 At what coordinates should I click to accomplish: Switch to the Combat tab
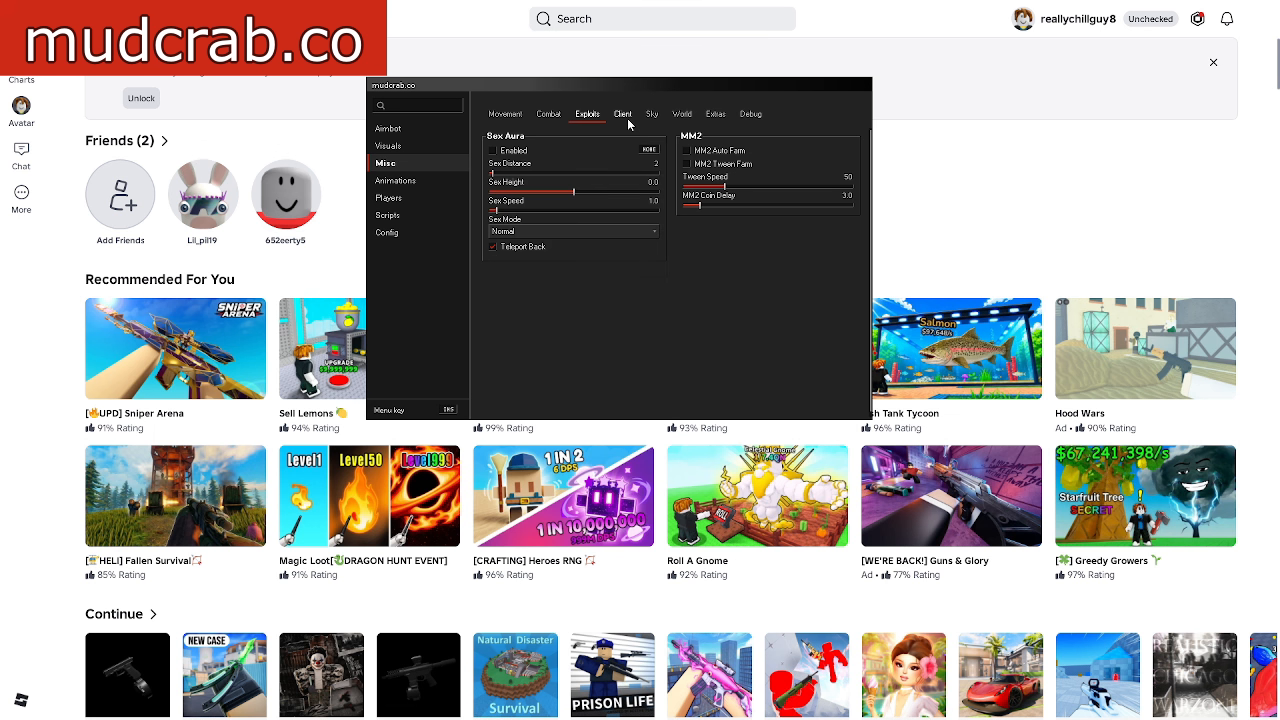coord(549,114)
